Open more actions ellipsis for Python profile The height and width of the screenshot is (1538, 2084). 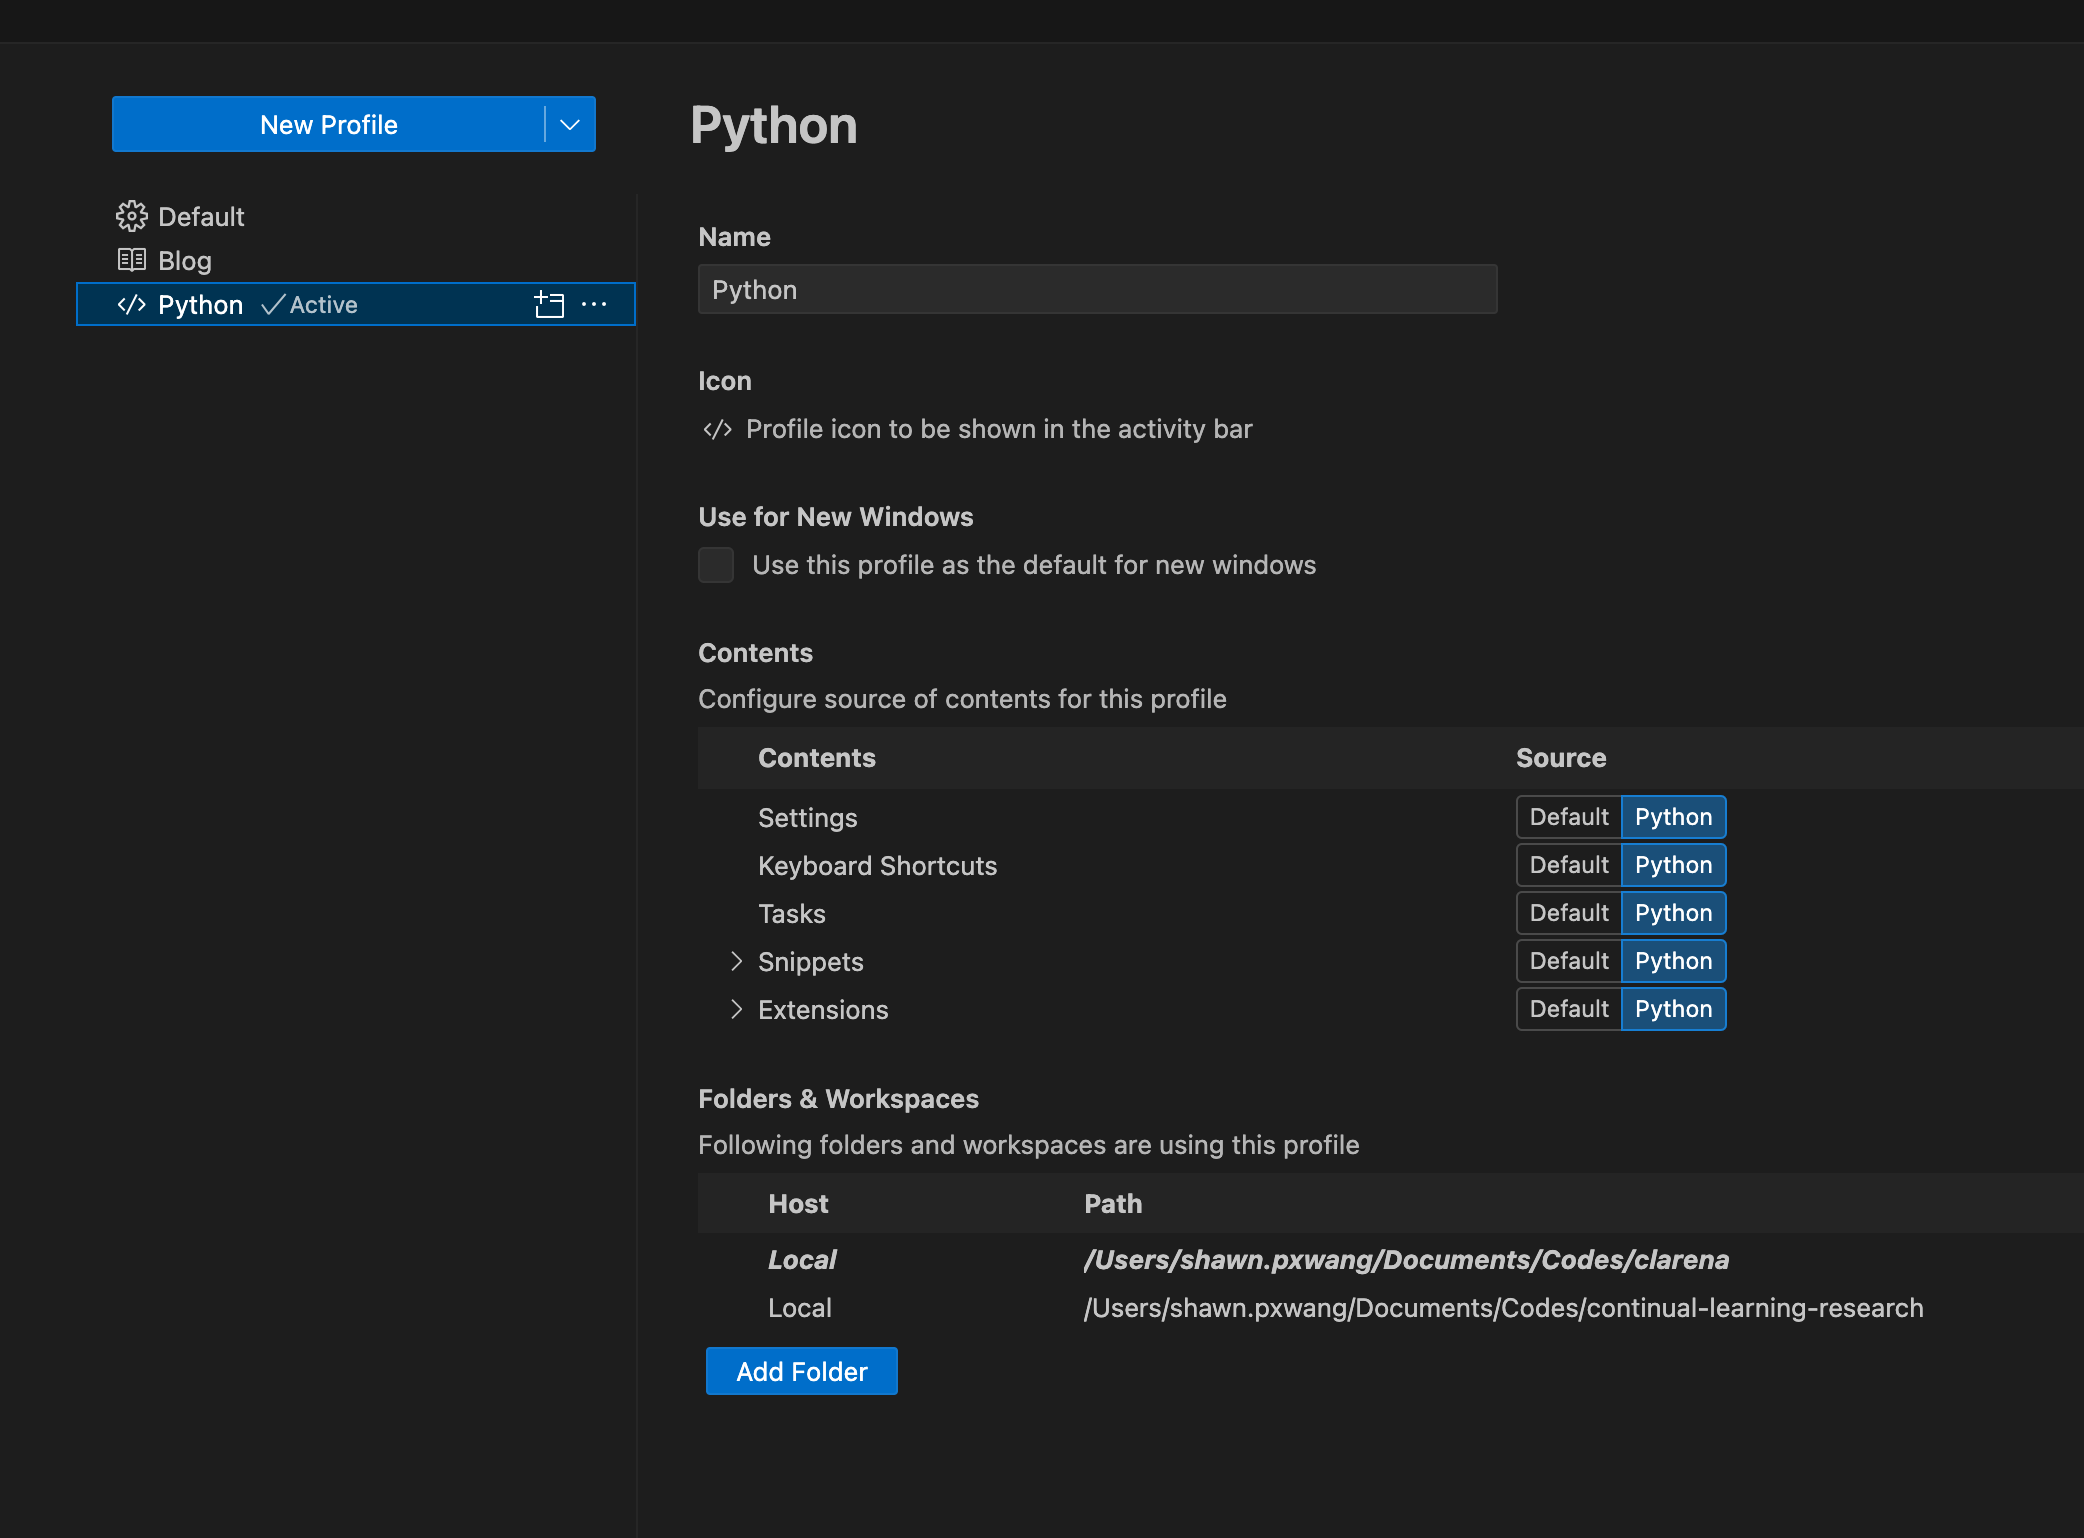(594, 304)
